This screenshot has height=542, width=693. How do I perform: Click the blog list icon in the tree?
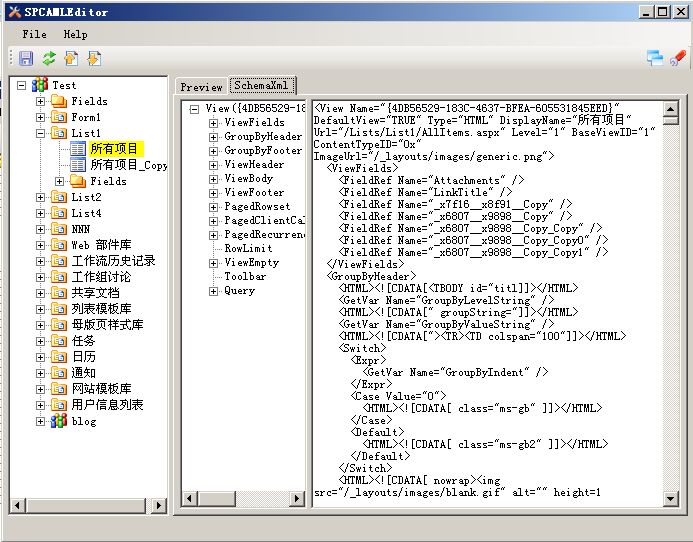[59, 422]
